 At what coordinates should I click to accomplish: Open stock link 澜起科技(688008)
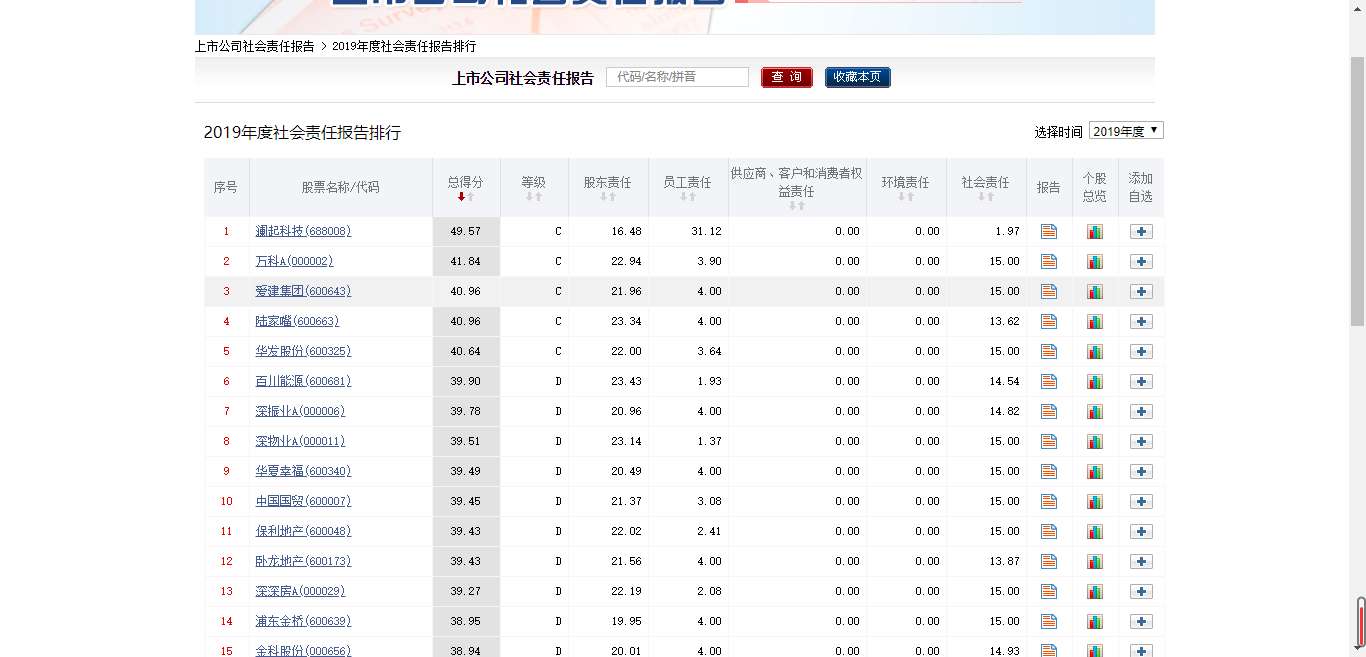pyautogui.click(x=303, y=231)
